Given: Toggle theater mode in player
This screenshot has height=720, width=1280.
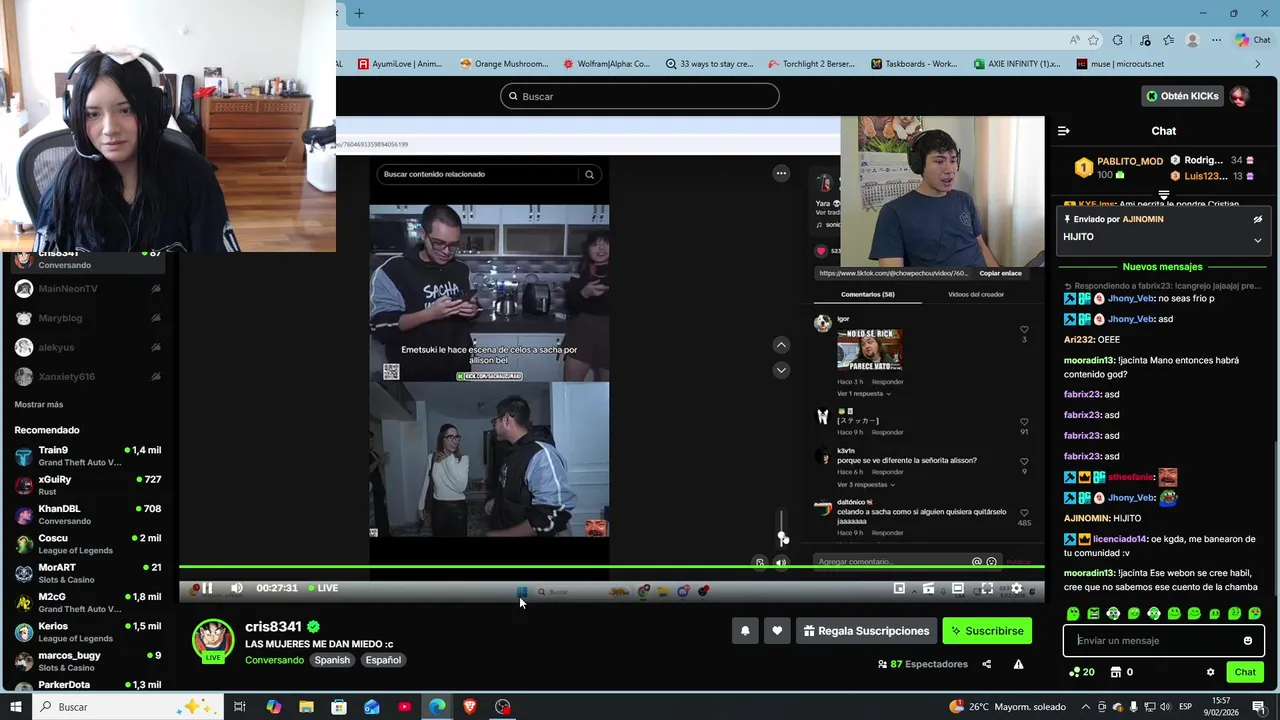Looking at the screenshot, I should [957, 588].
